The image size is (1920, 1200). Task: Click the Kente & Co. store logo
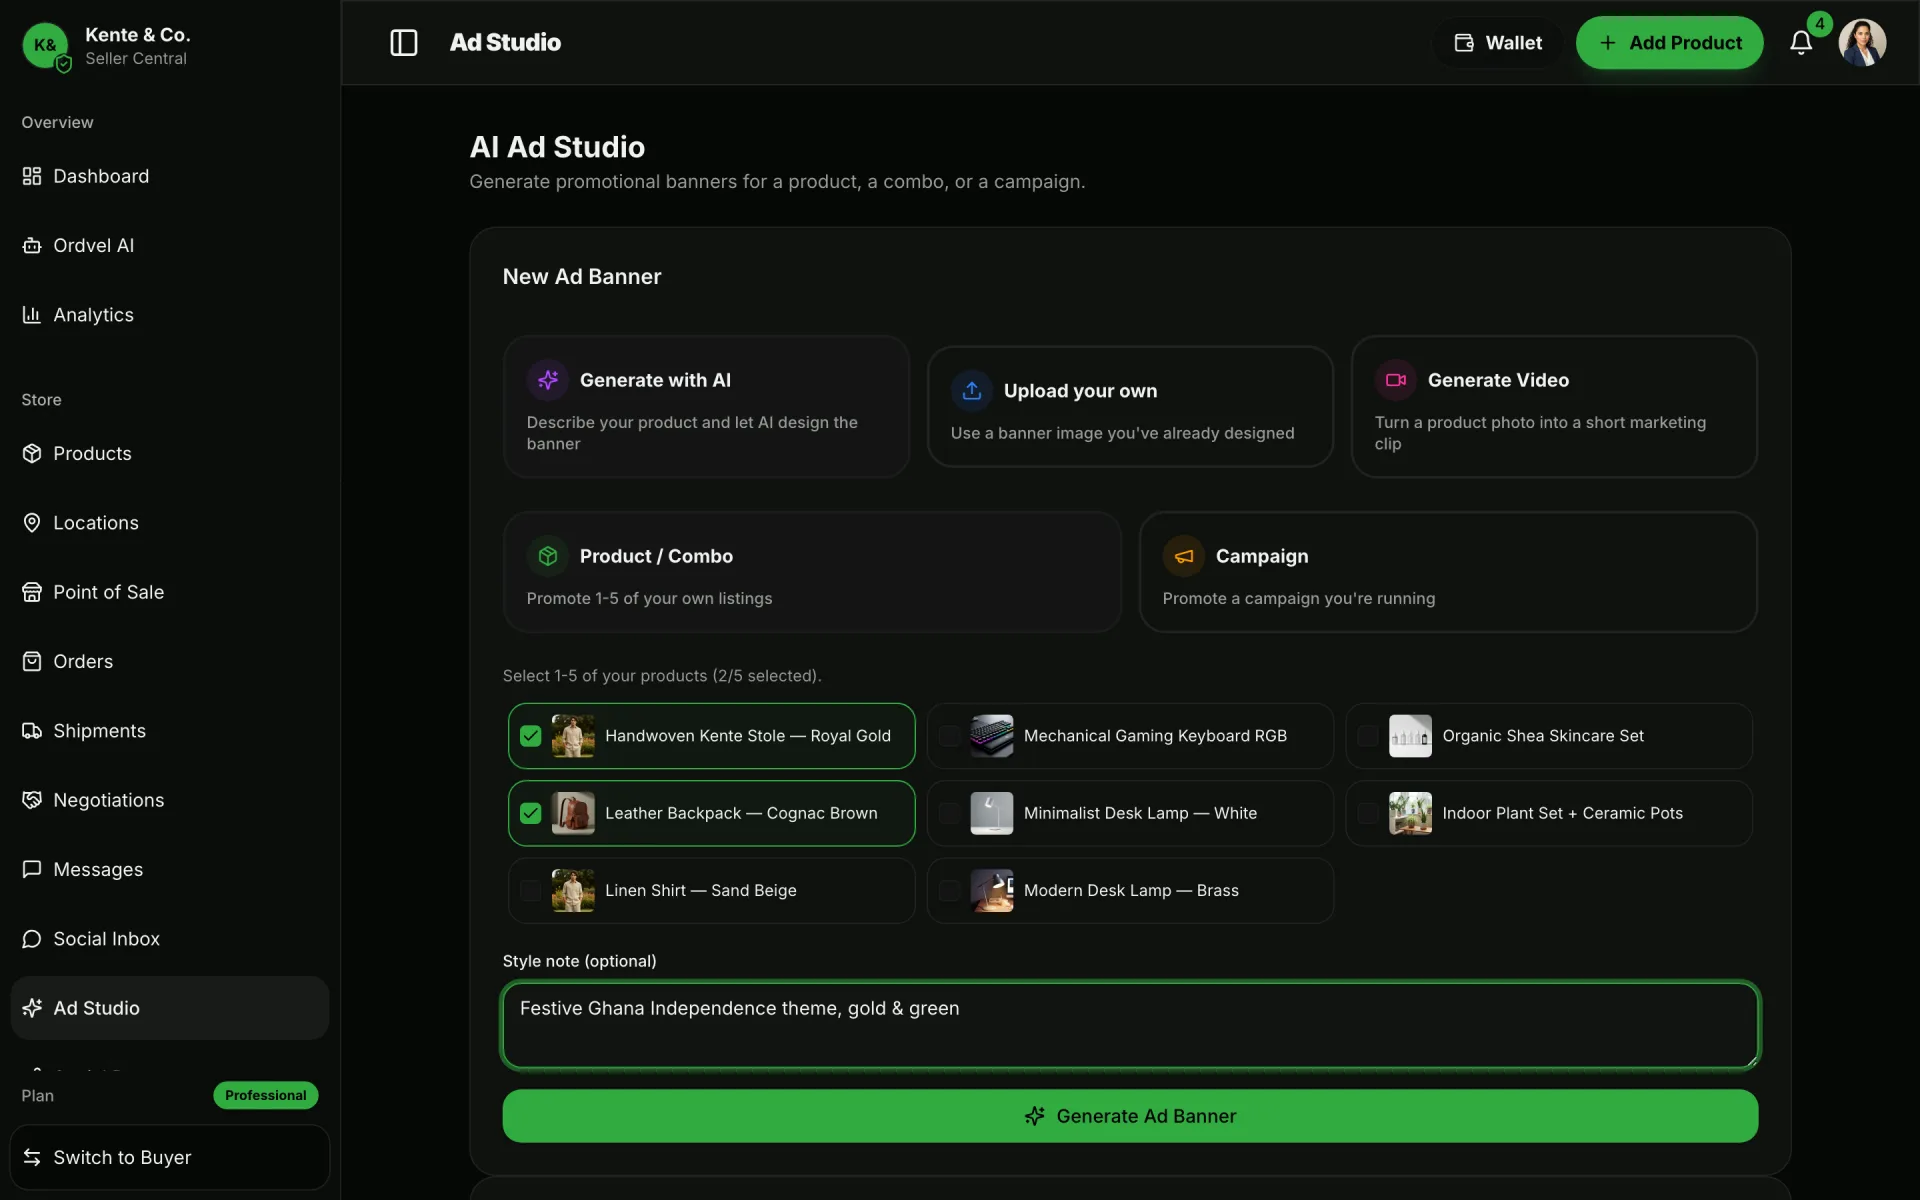click(45, 45)
